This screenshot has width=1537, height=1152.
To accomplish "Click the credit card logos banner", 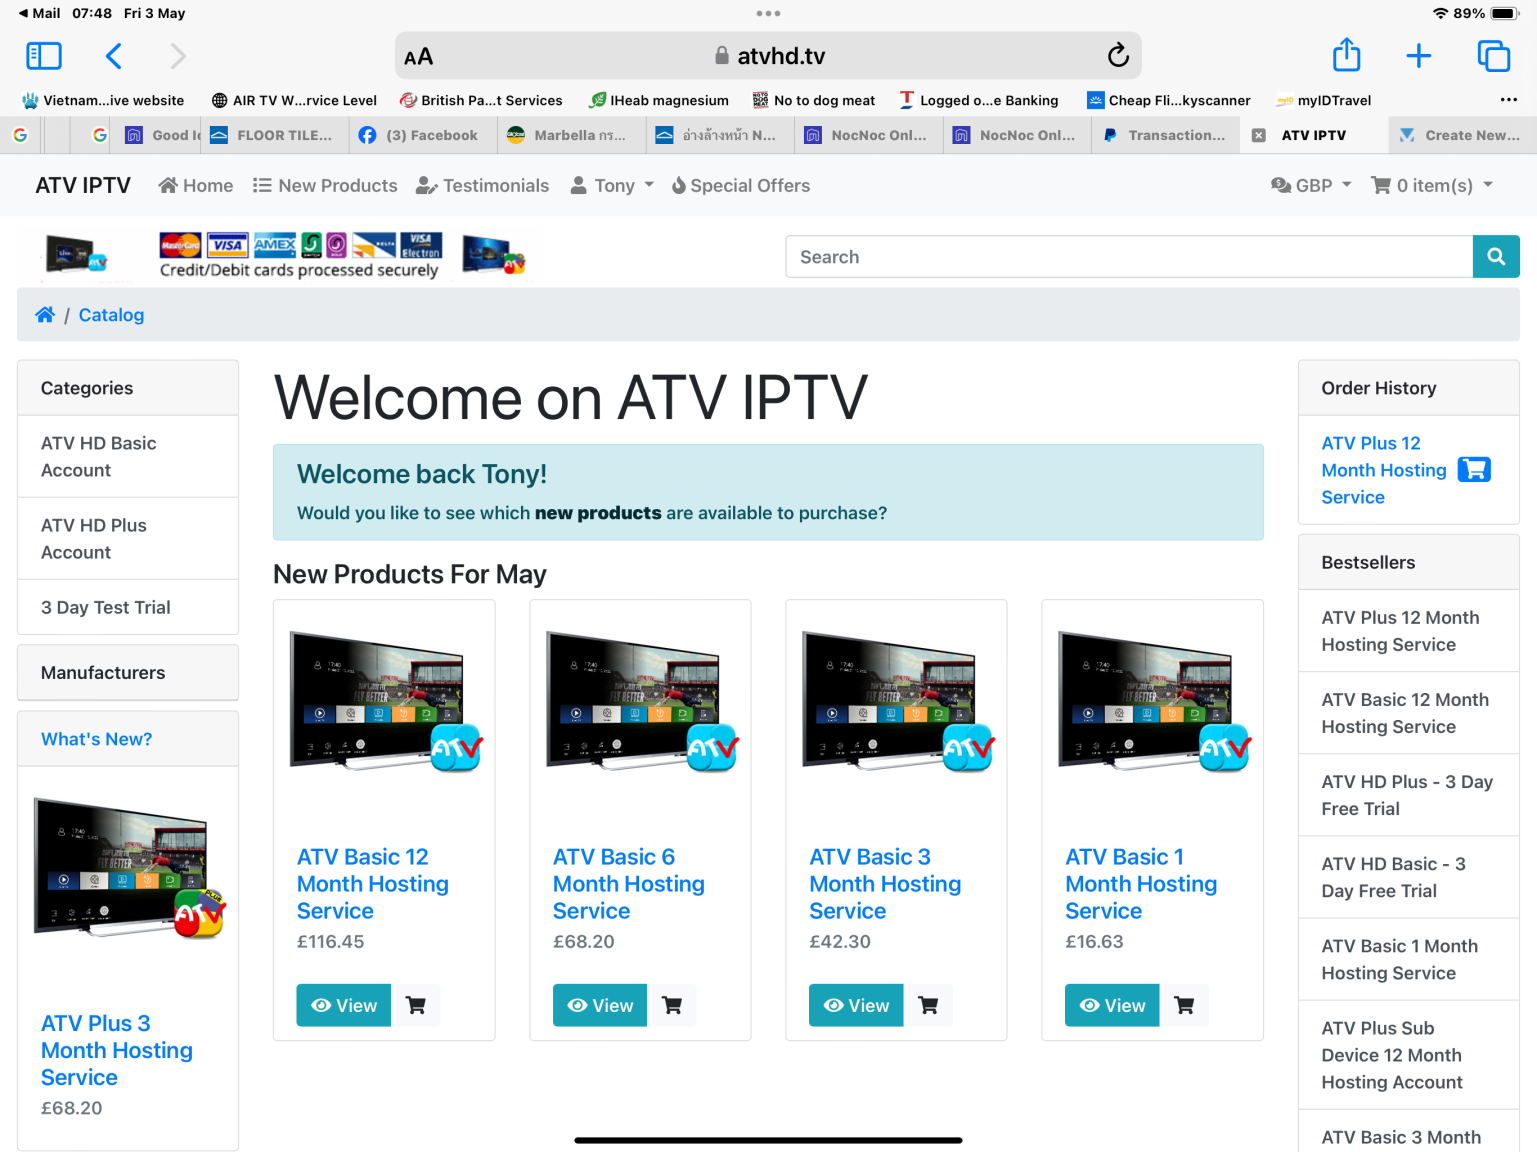I will click(300, 255).
